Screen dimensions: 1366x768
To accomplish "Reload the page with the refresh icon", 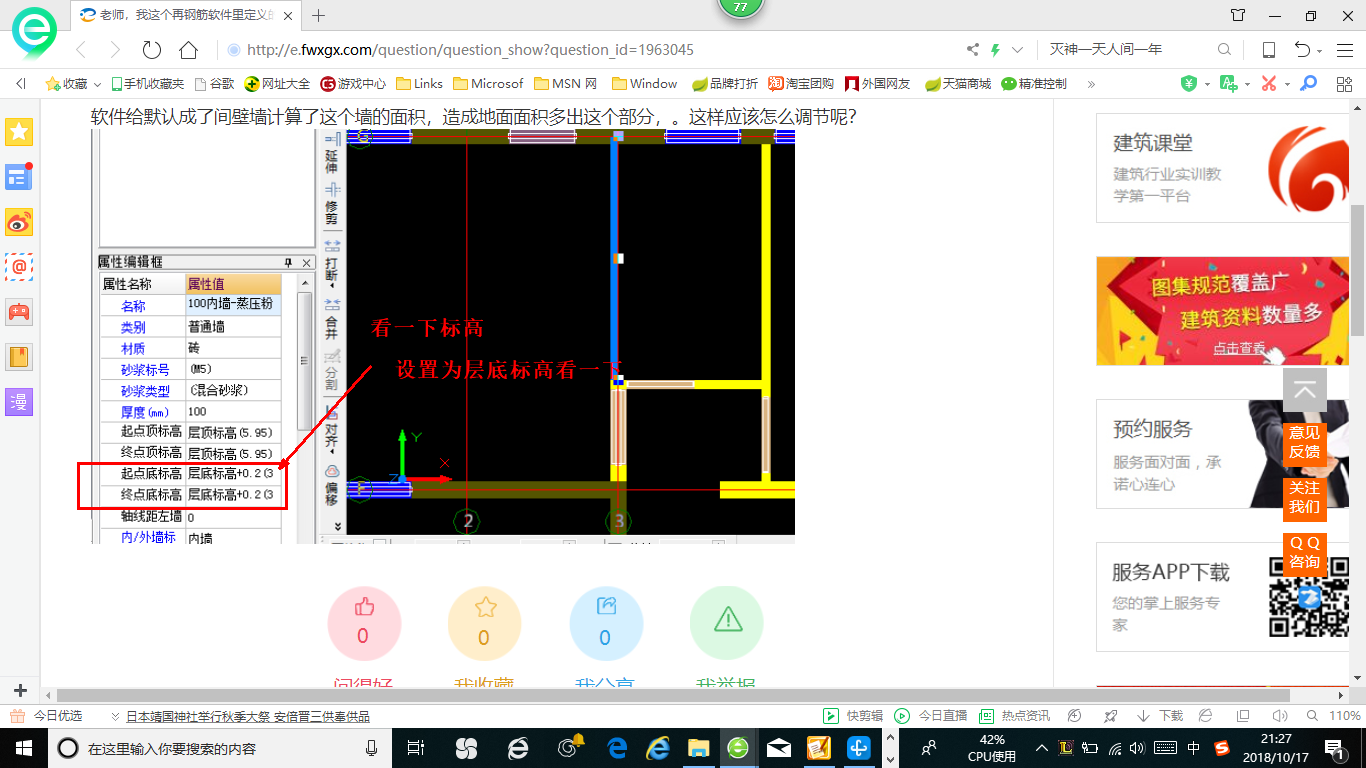I will click(152, 50).
